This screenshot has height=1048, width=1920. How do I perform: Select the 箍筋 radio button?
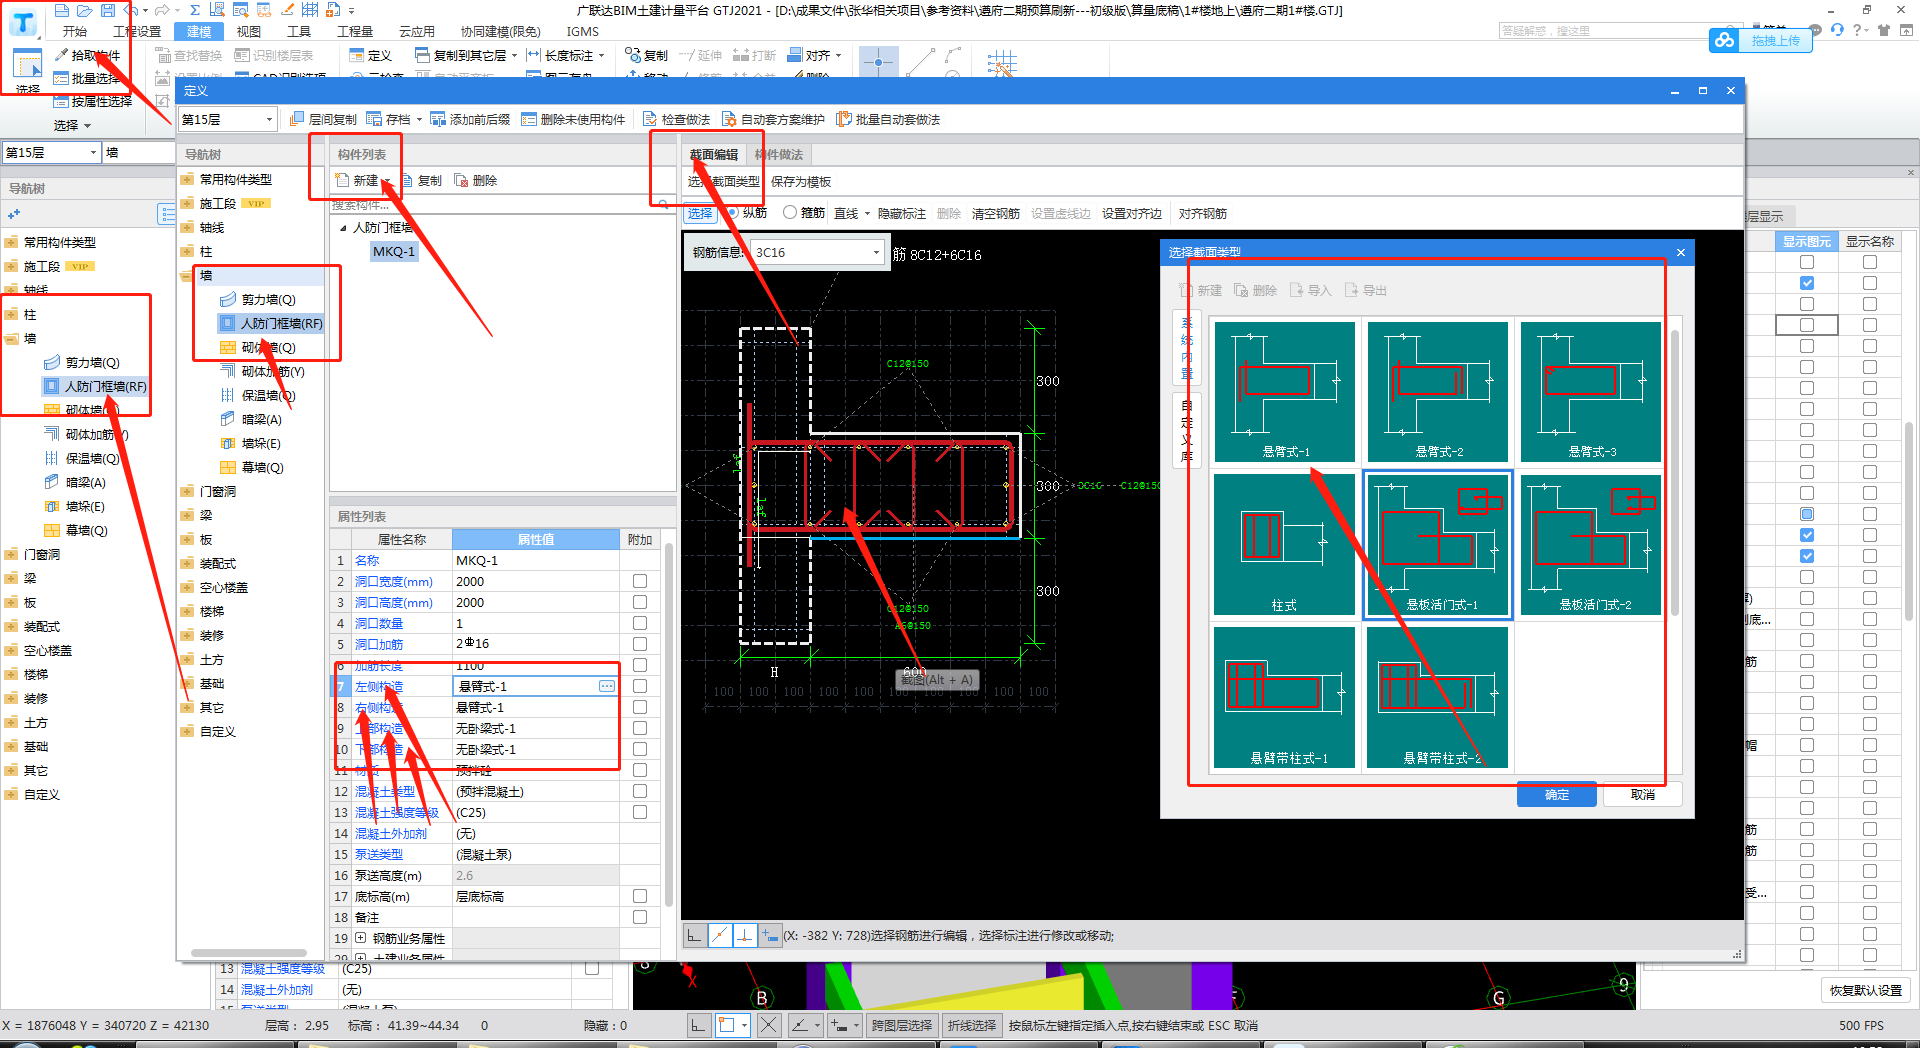click(x=790, y=213)
